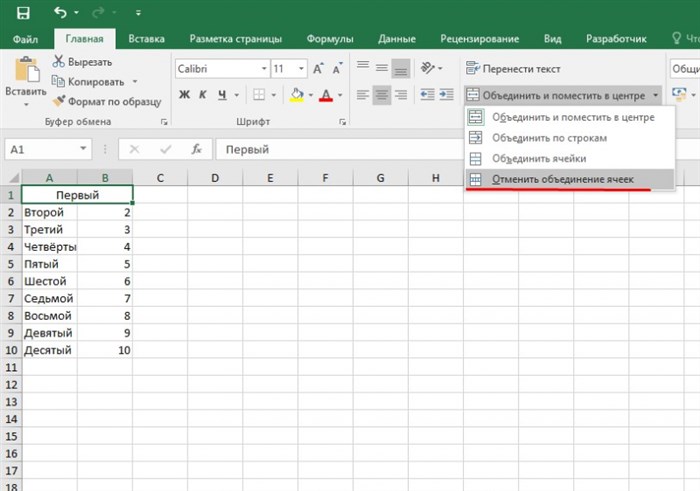Open the Копировать dropdown arrow
The image size is (700, 491).
(x=134, y=82)
